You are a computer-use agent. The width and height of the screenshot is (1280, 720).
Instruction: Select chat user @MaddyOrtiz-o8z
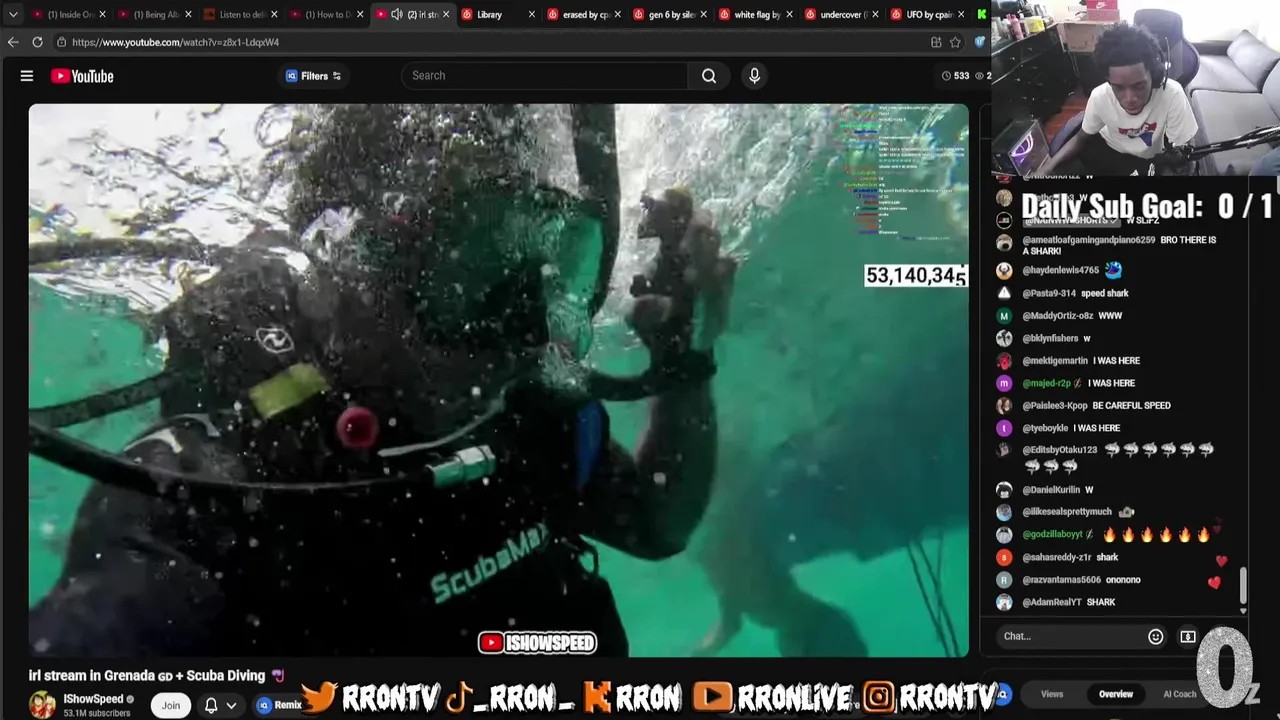coord(1057,316)
